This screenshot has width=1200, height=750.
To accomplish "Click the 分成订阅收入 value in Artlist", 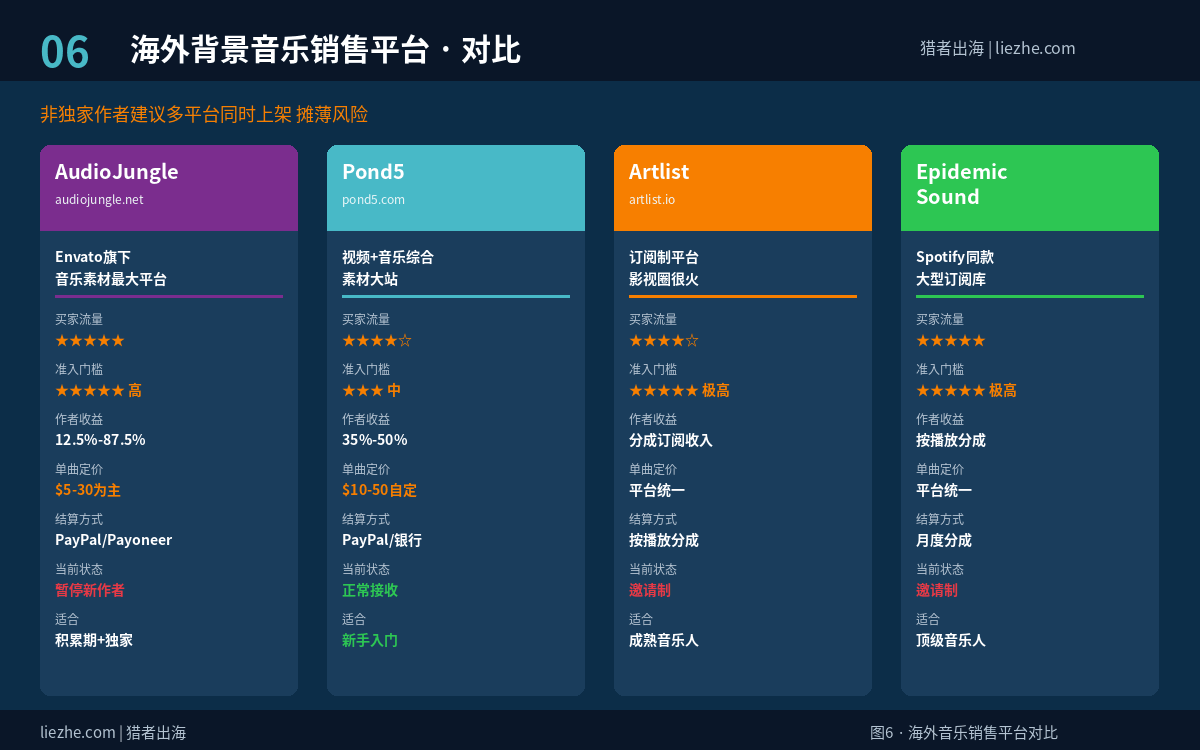I will (671, 440).
